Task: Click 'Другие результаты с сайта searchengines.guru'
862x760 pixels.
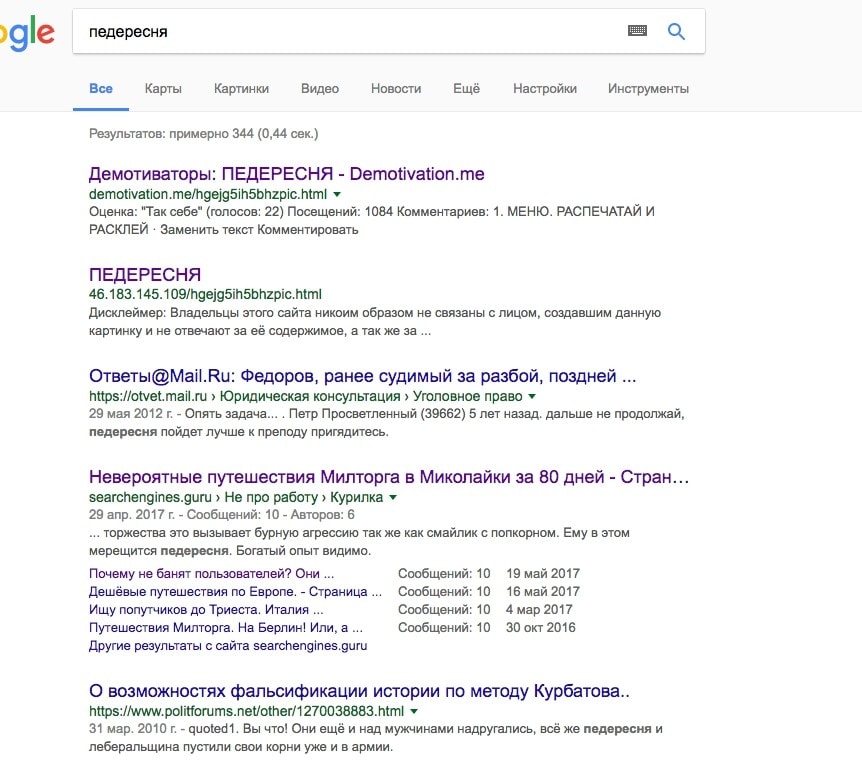Action: coord(228,646)
